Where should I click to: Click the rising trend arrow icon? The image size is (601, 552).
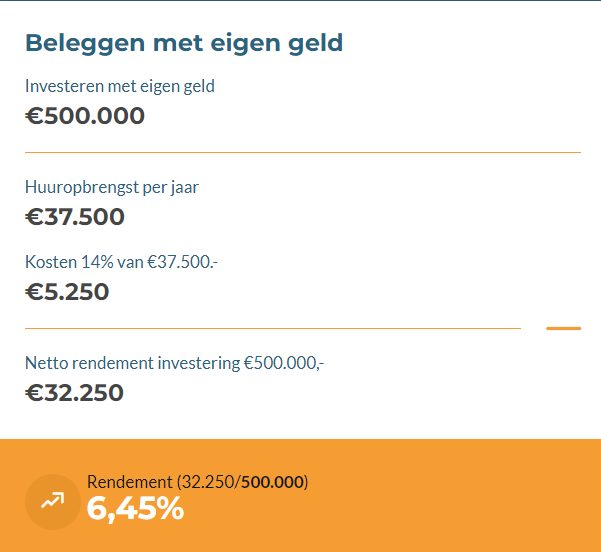[x=52, y=501]
